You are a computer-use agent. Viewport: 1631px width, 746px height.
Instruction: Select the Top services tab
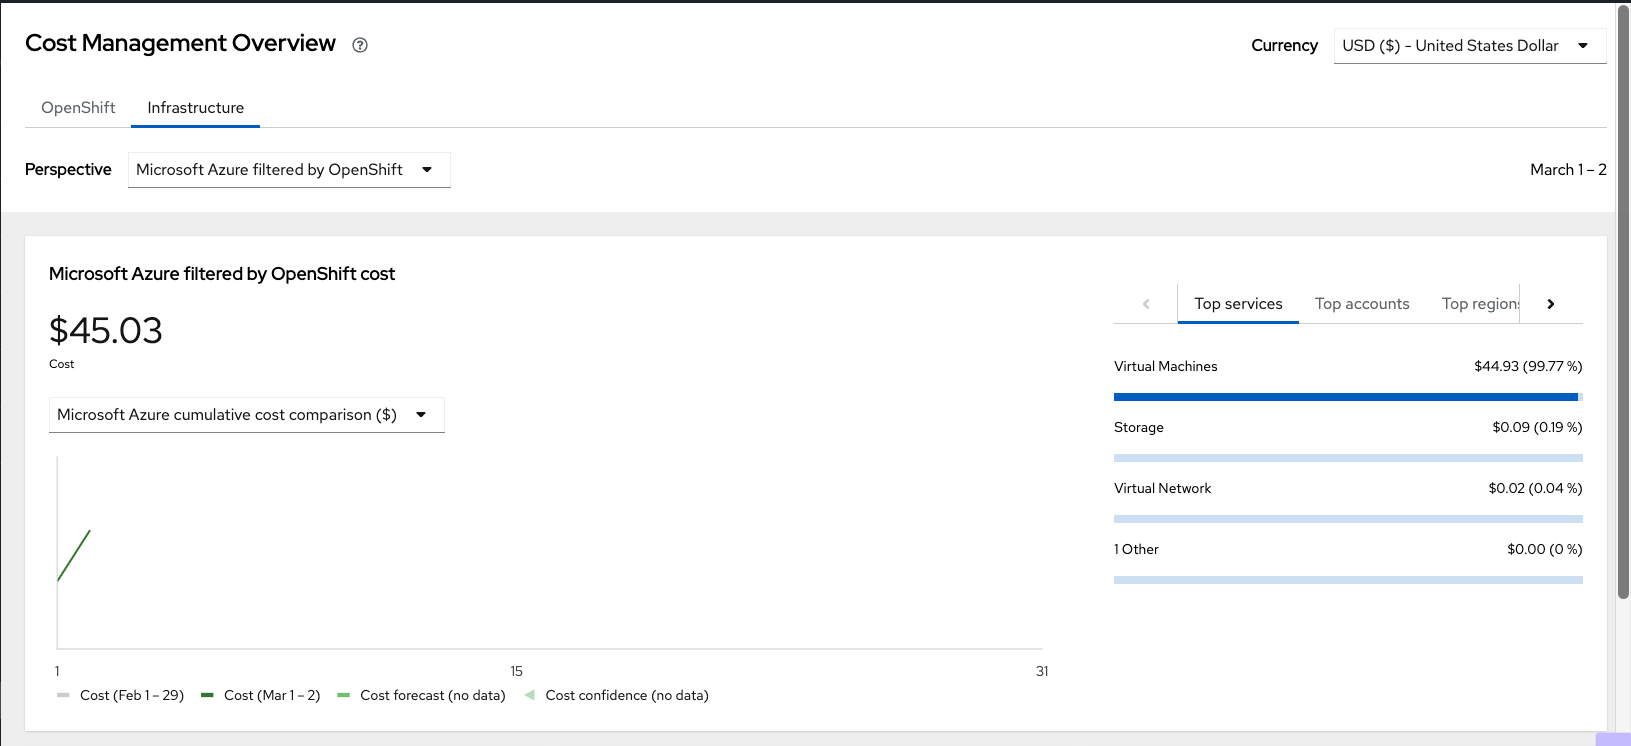(1238, 304)
